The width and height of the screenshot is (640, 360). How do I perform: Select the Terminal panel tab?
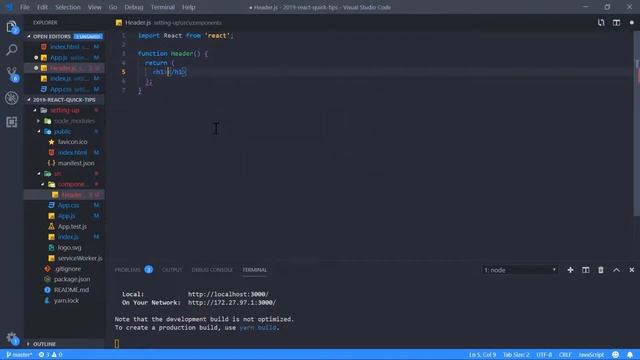pyautogui.click(x=255, y=270)
